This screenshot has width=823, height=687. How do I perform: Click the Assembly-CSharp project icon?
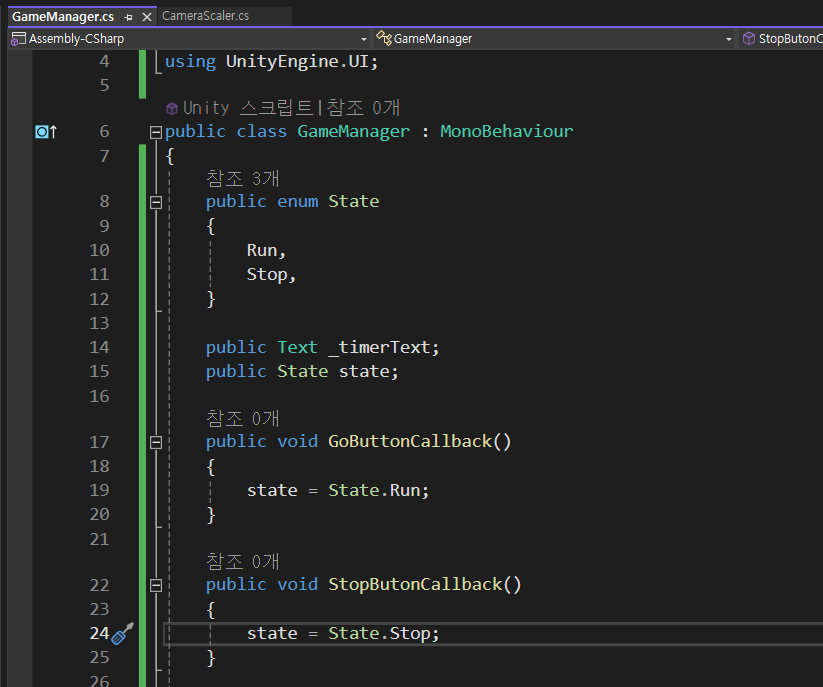point(18,39)
